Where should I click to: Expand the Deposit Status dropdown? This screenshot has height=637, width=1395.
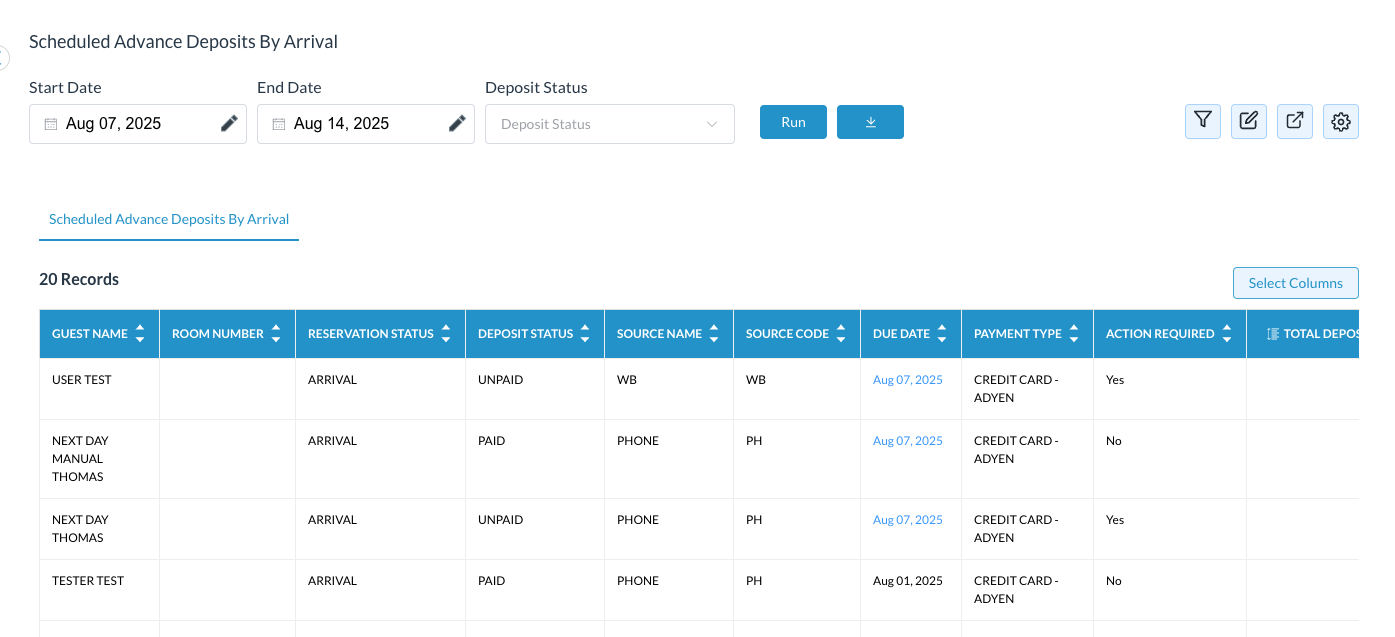(x=610, y=124)
